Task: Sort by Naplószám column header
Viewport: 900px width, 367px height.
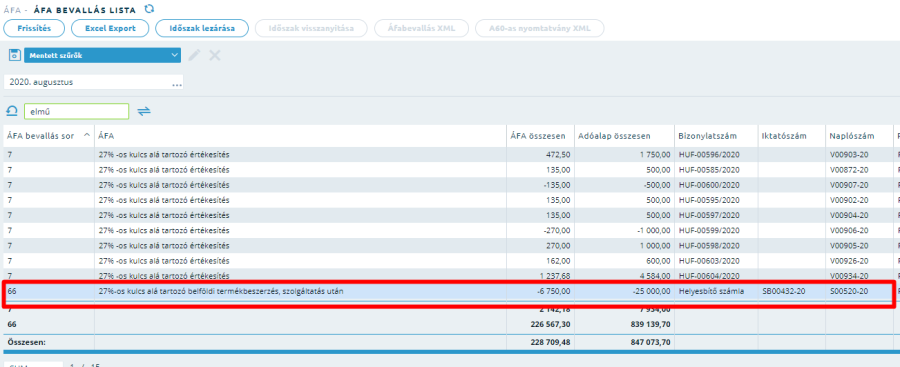Action: point(859,136)
